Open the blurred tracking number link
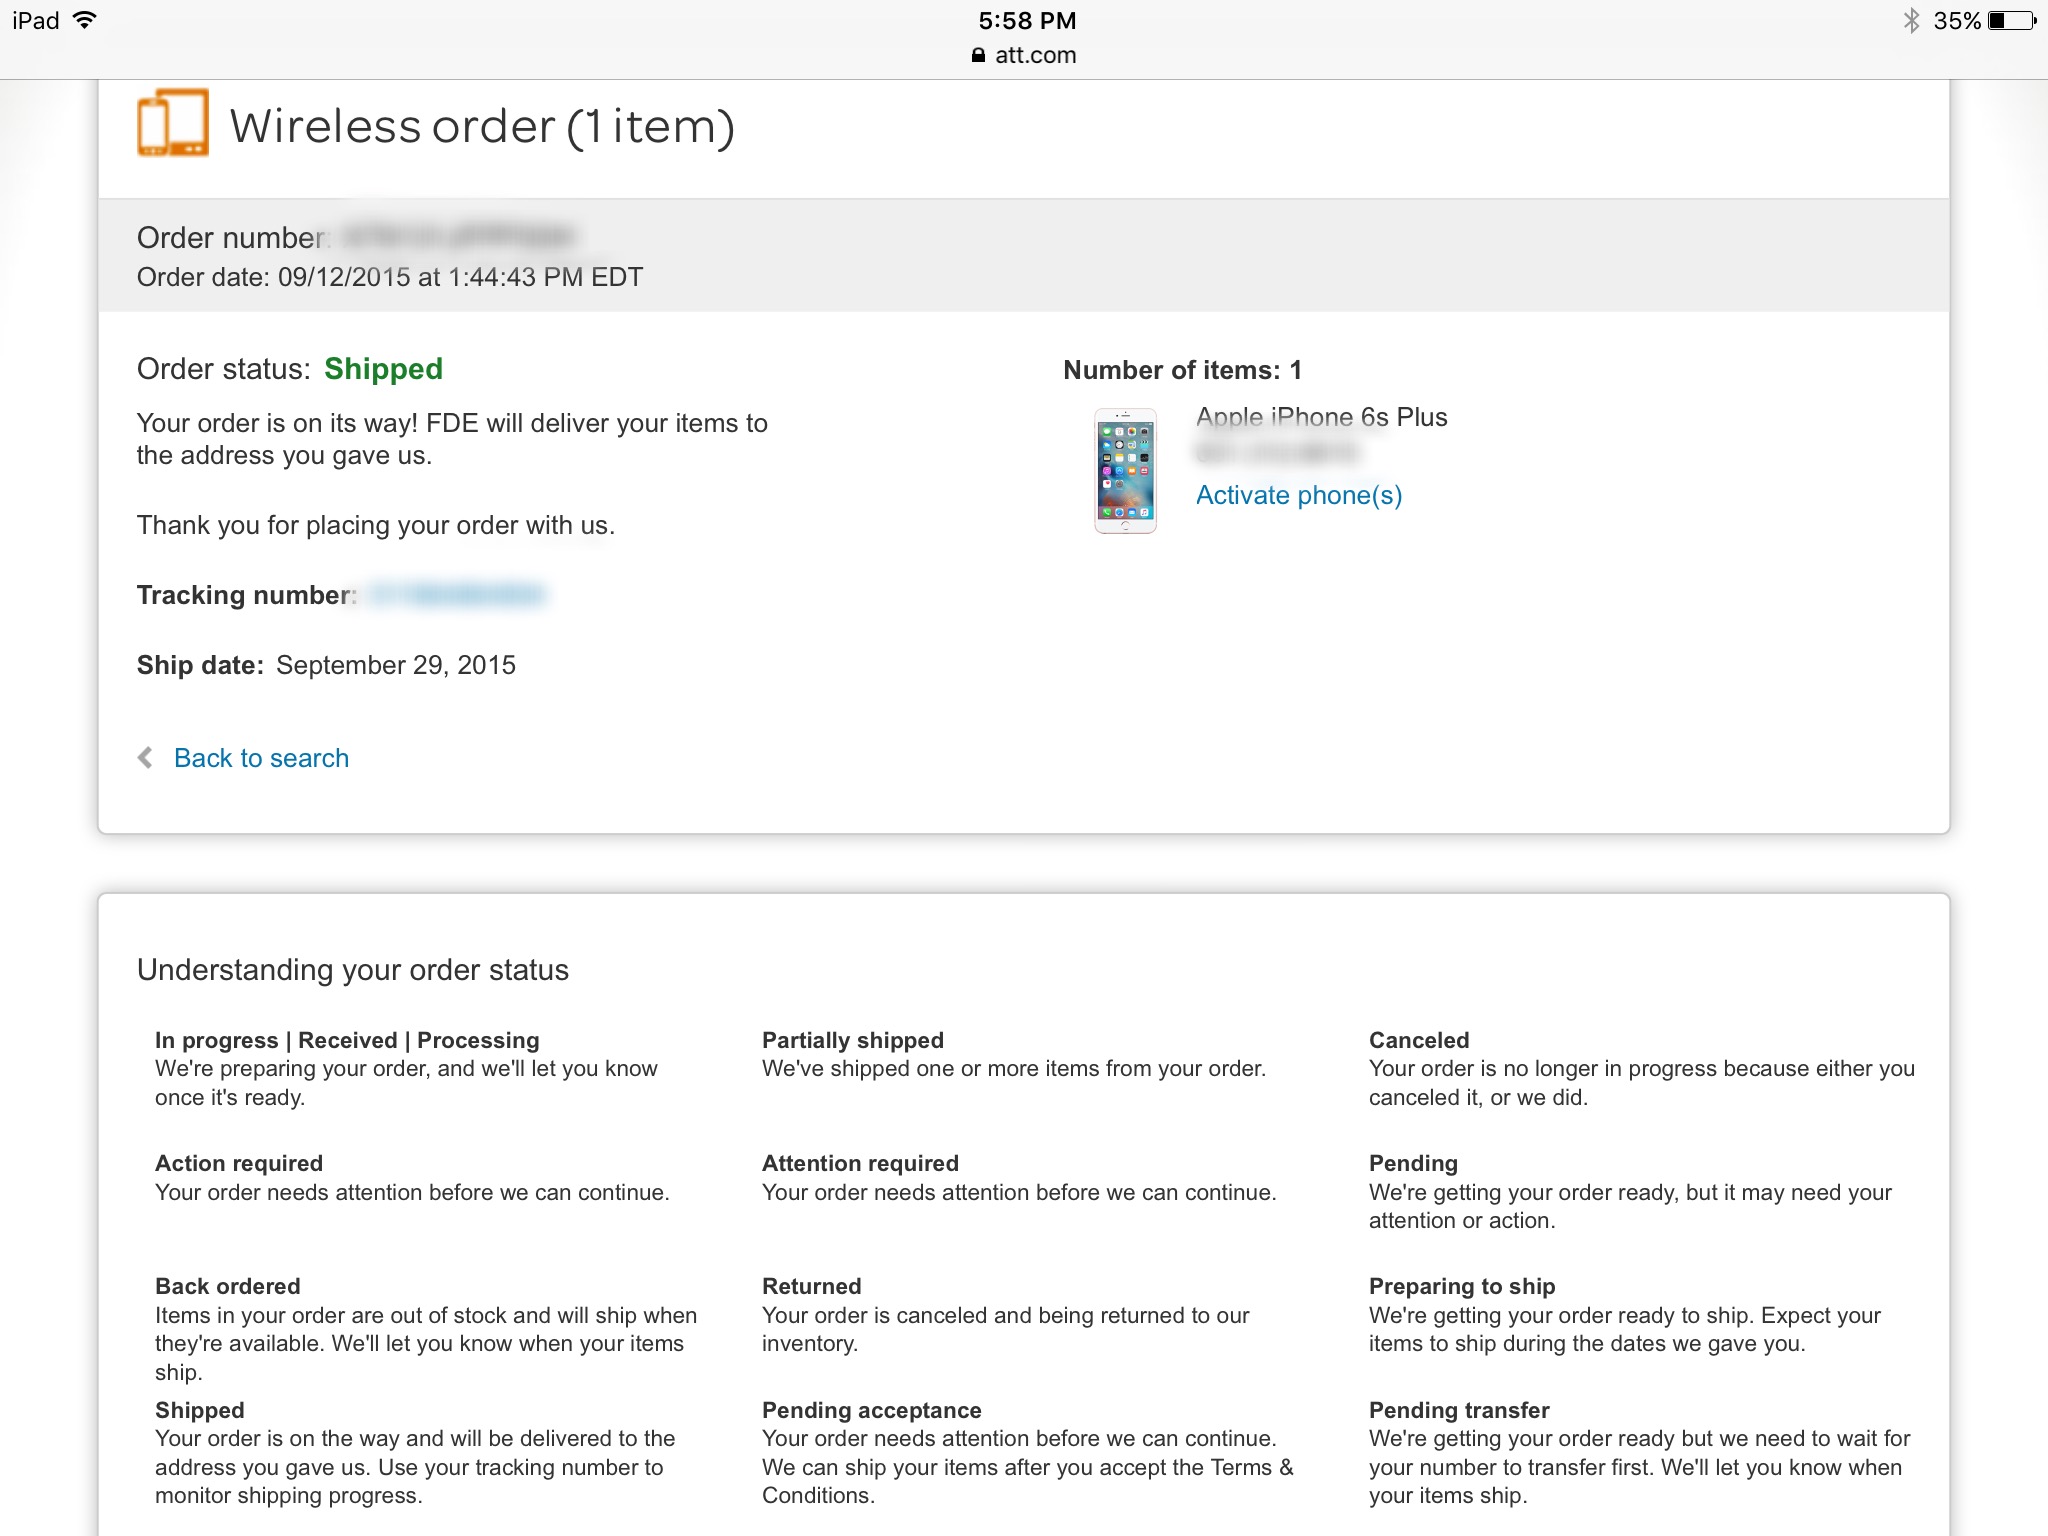 tap(456, 595)
